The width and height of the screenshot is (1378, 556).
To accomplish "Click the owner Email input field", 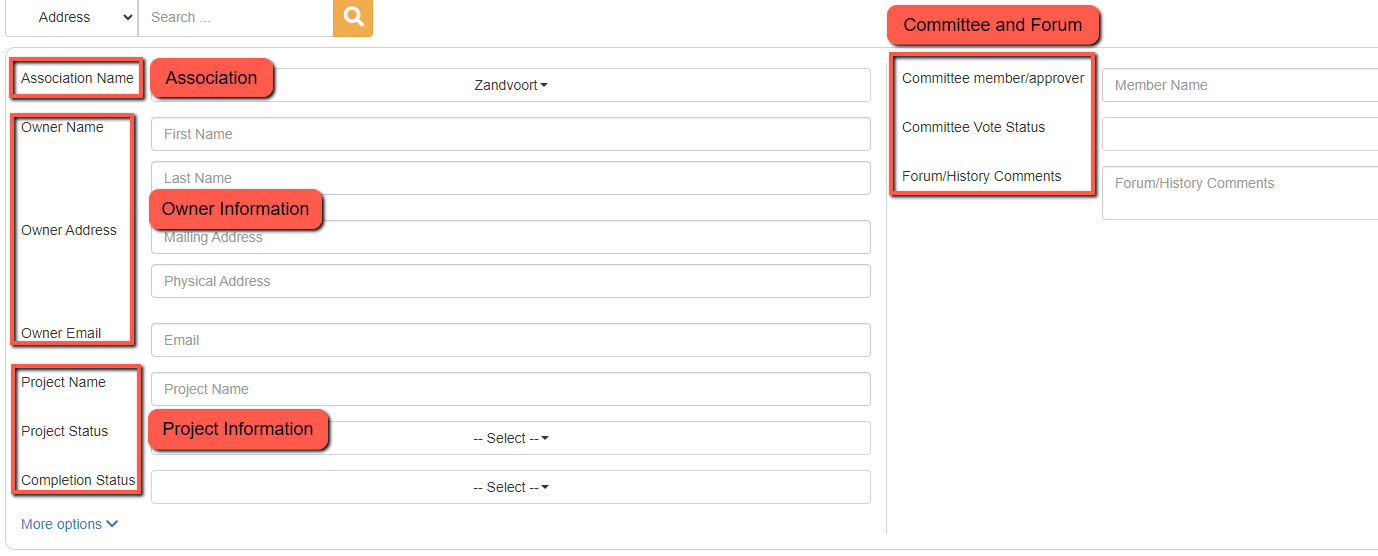I will pos(510,340).
